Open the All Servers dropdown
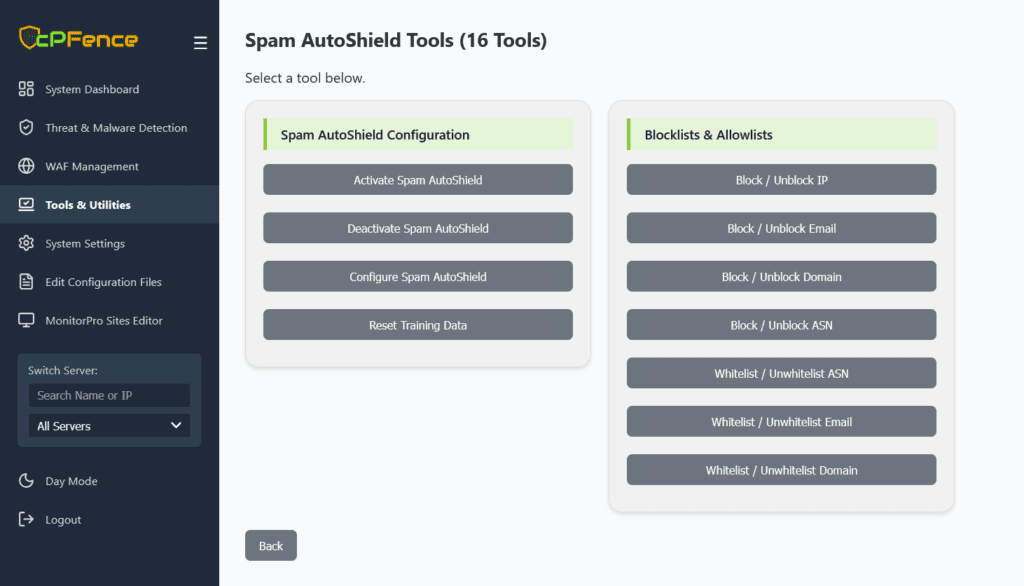 (109, 426)
